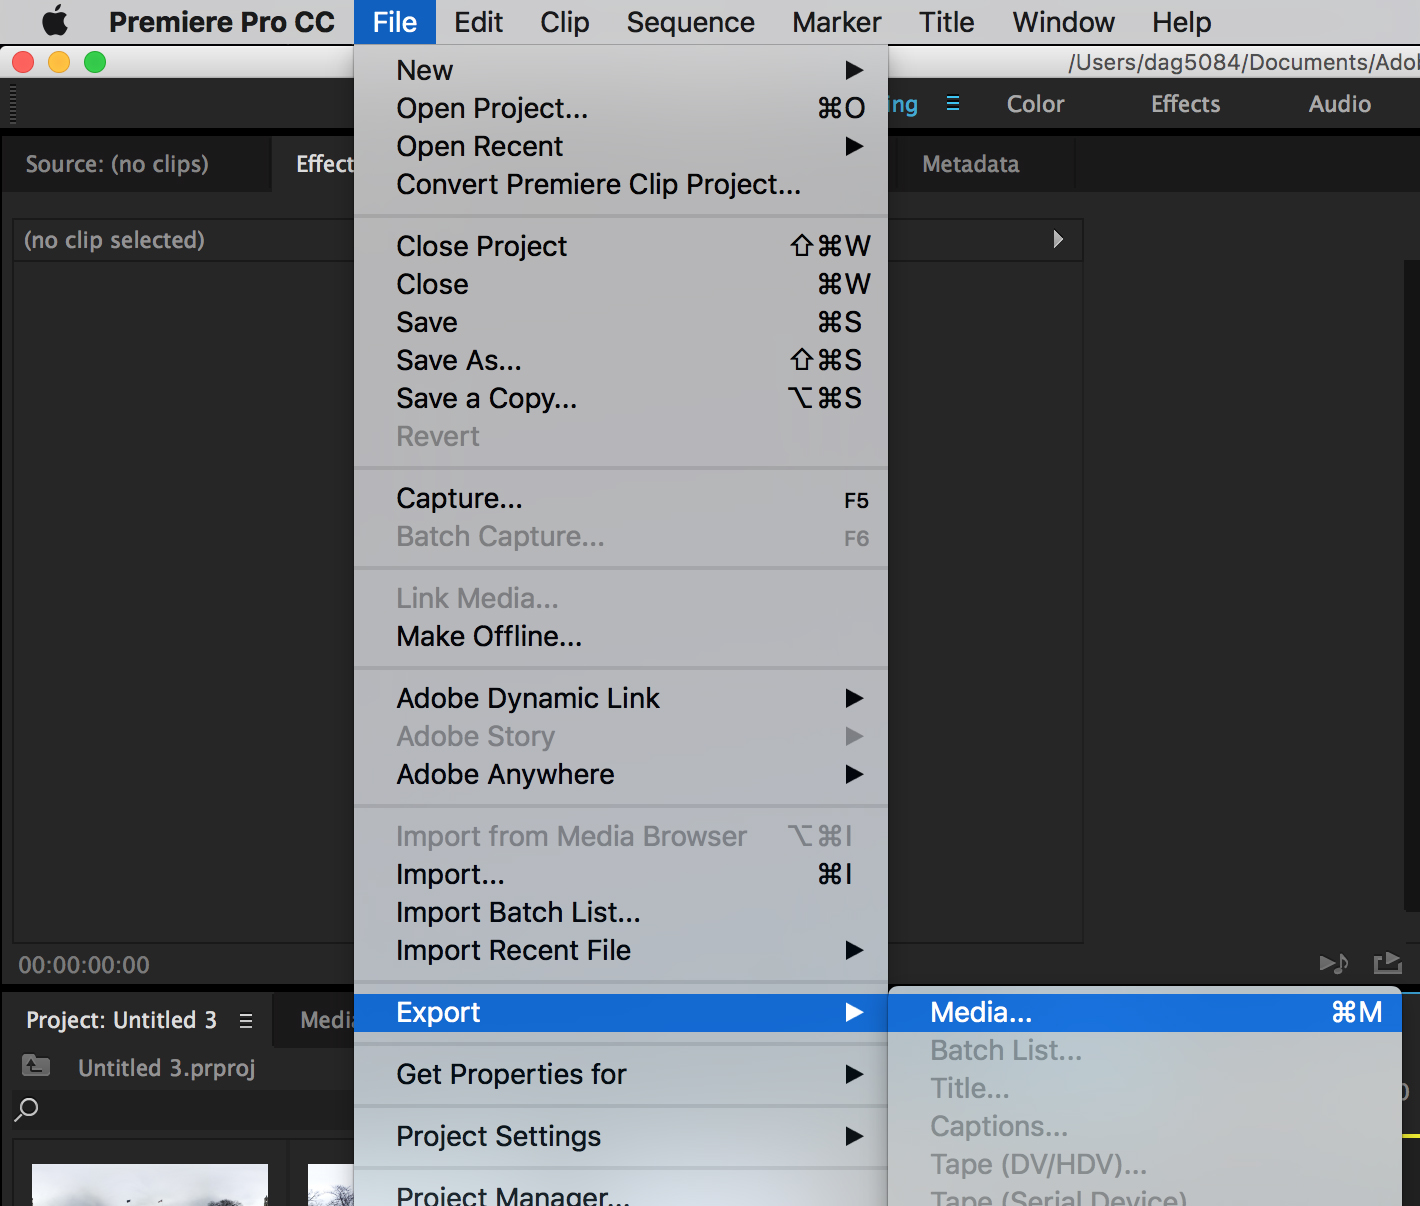The width and height of the screenshot is (1420, 1206).
Task: Expand the Get Properties for submenu
Action: (x=621, y=1074)
